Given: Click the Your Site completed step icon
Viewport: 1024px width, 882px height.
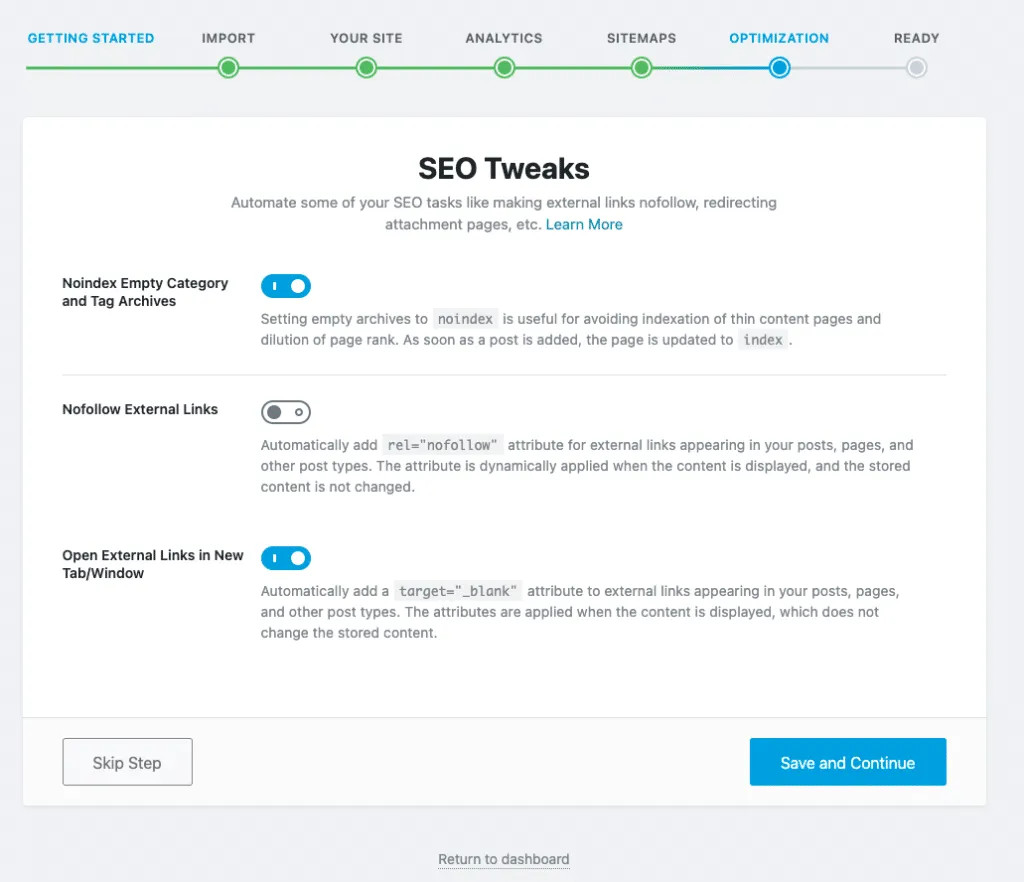Looking at the screenshot, I should click(x=366, y=68).
